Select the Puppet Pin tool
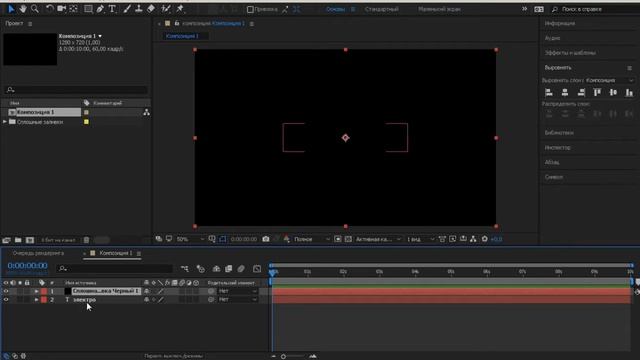The width and height of the screenshot is (640, 360). [x=180, y=9]
